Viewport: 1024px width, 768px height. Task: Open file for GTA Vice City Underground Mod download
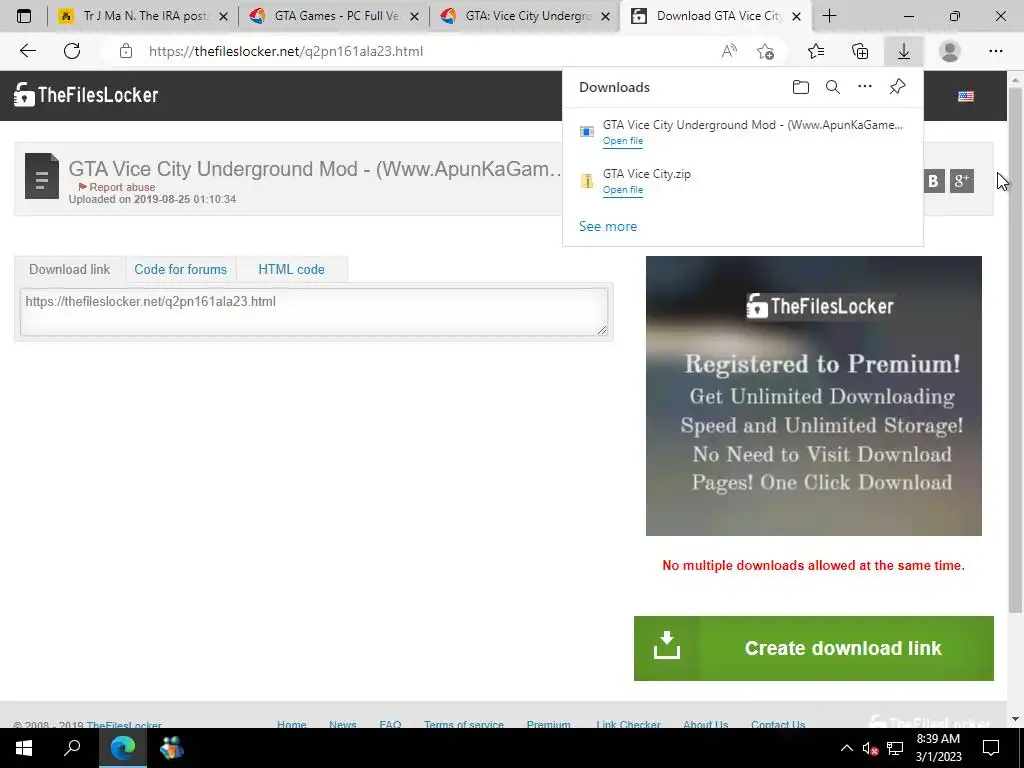click(622, 141)
